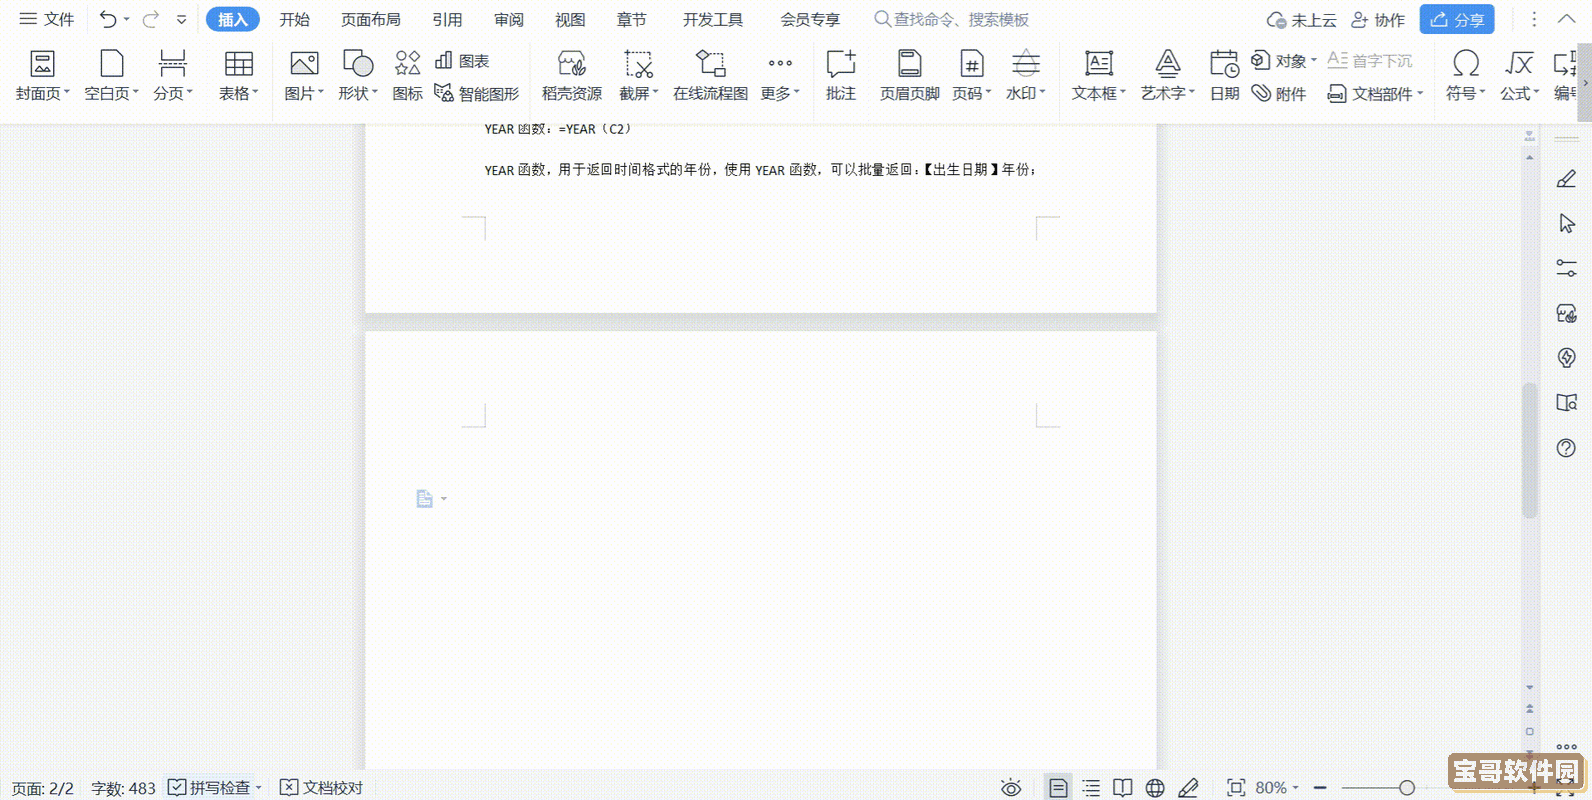1592x800 pixels.
Task: Open the 更多 more options dropdown
Action: point(780,76)
